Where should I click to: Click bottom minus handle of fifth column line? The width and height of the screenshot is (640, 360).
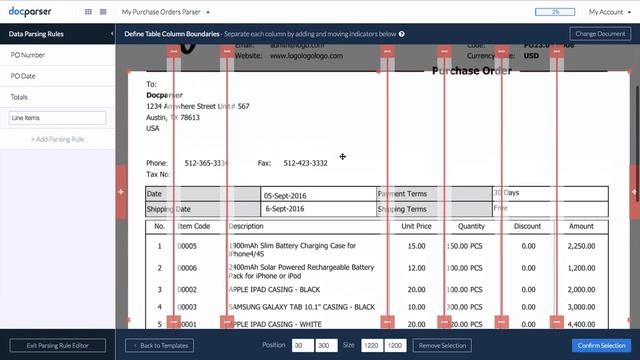(502, 322)
